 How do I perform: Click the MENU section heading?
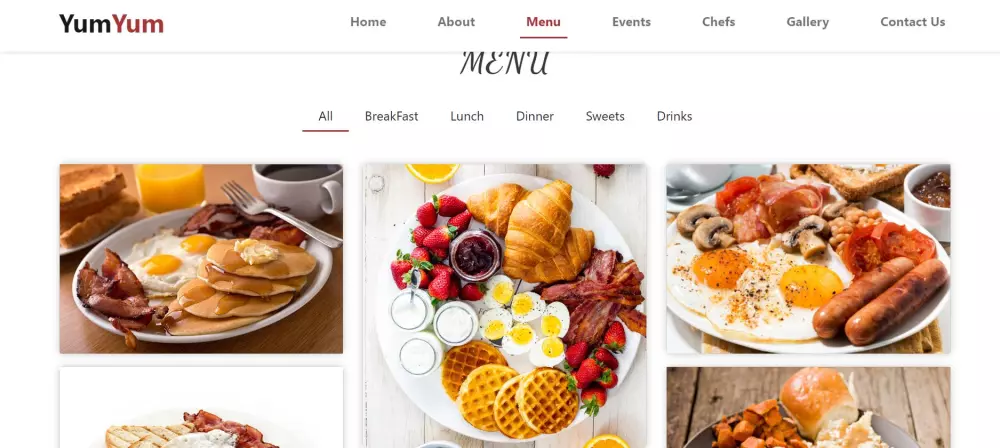(x=504, y=64)
